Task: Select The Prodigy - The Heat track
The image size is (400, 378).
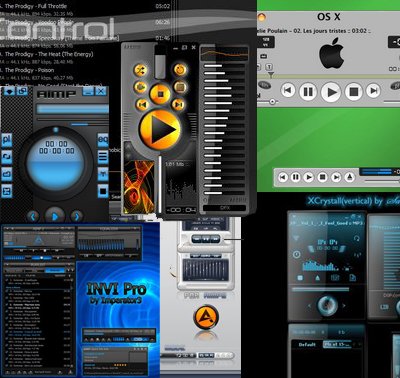Action: [47, 54]
